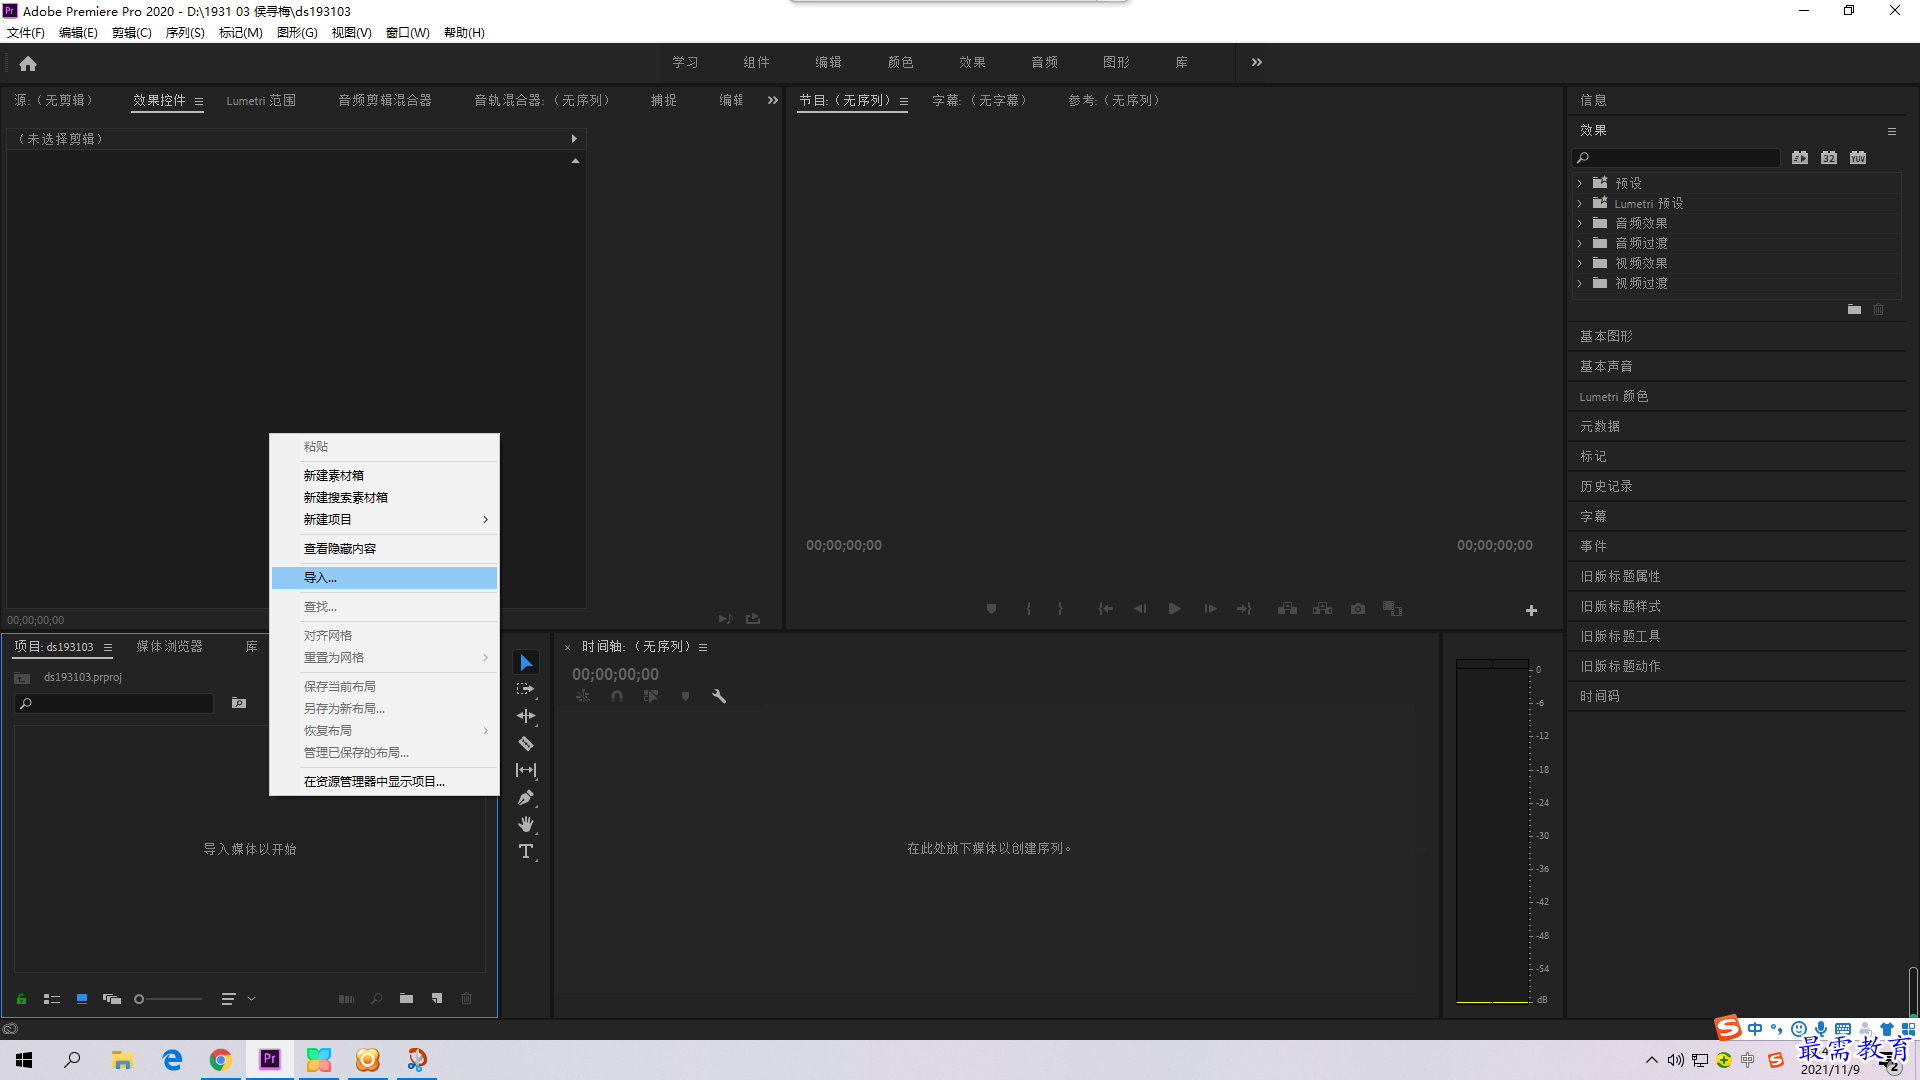Expand the 预设 folder in Effects
Viewport: 1920px width, 1080px height.
click(1580, 183)
